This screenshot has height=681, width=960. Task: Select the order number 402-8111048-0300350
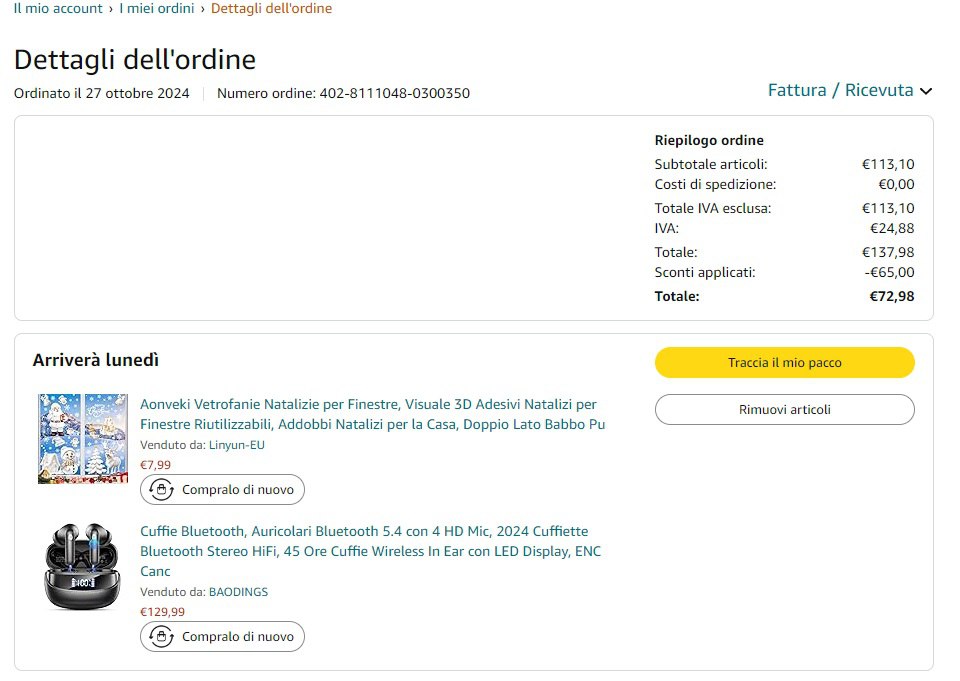[x=394, y=94]
